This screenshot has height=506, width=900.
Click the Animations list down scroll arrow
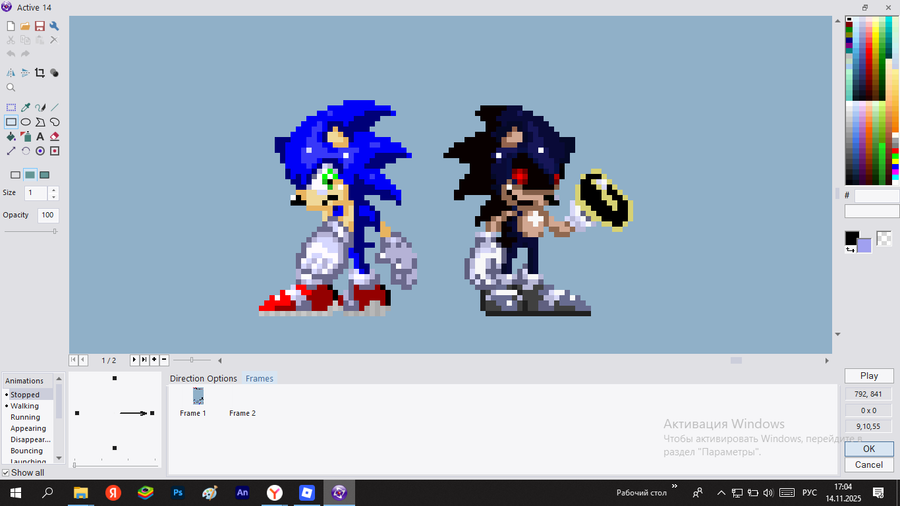point(59,458)
